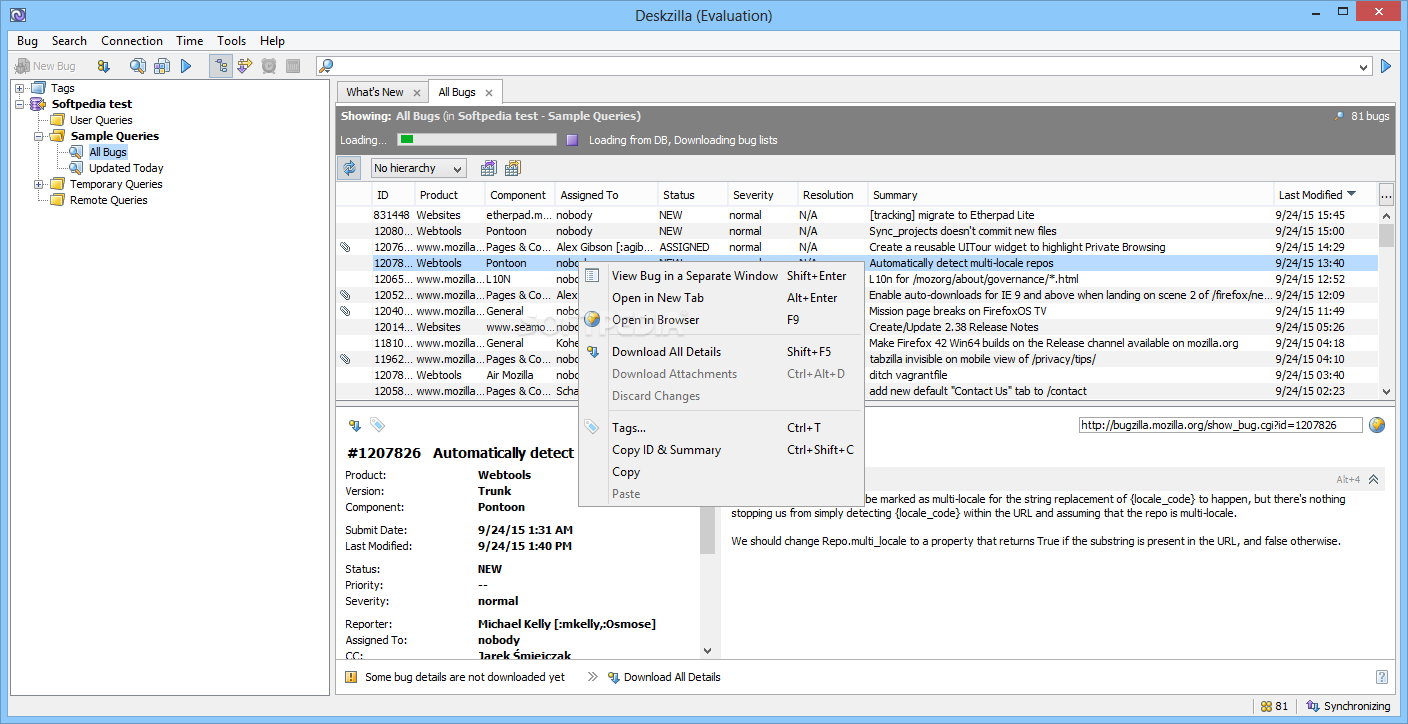
Task: Choose Open in New Tab from context menu
Action: coord(721,298)
